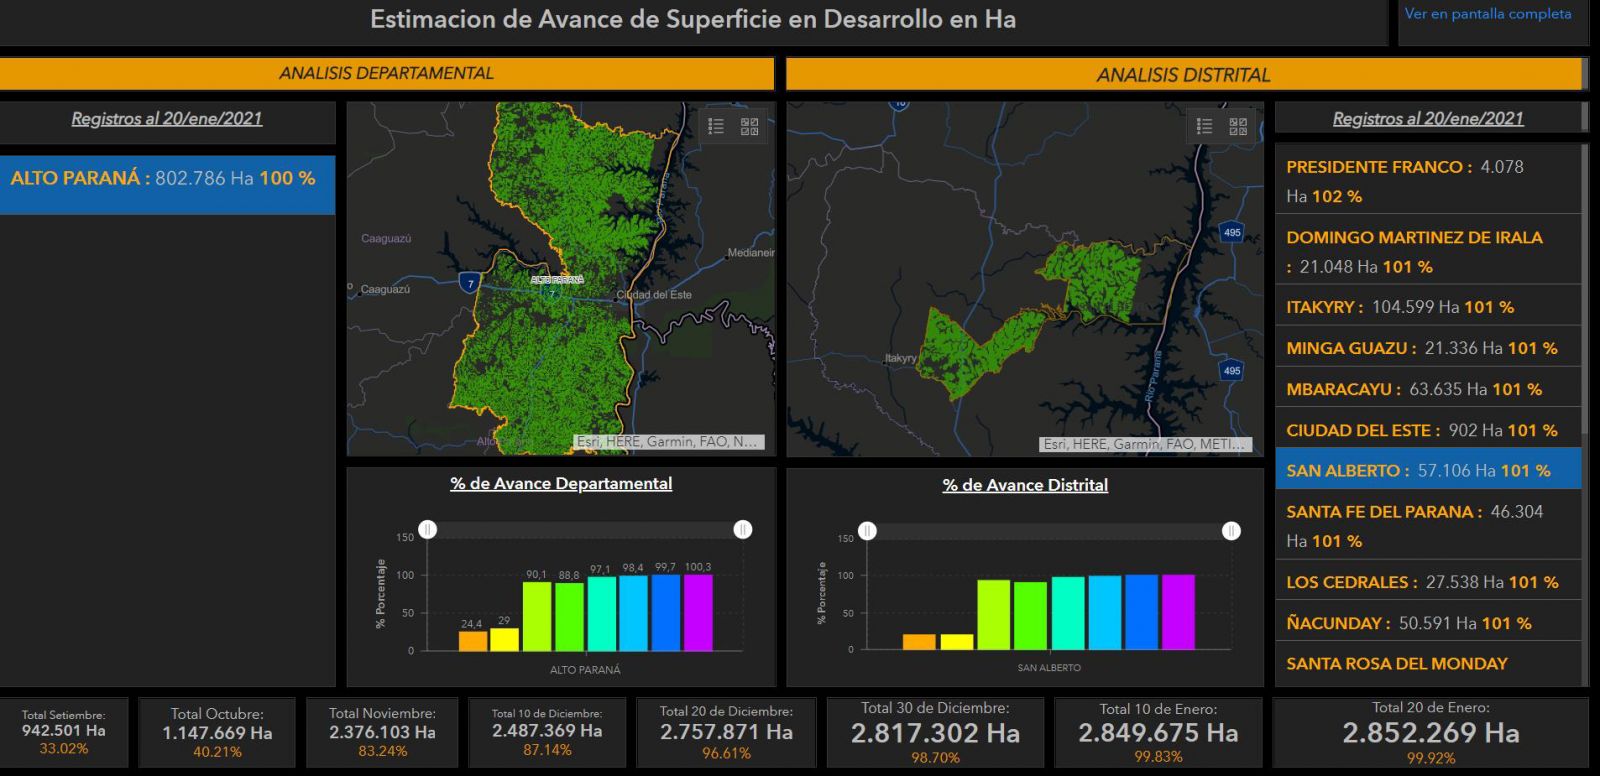Click the Esri attribution on the departmental map

pyautogui.click(x=668, y=441)
